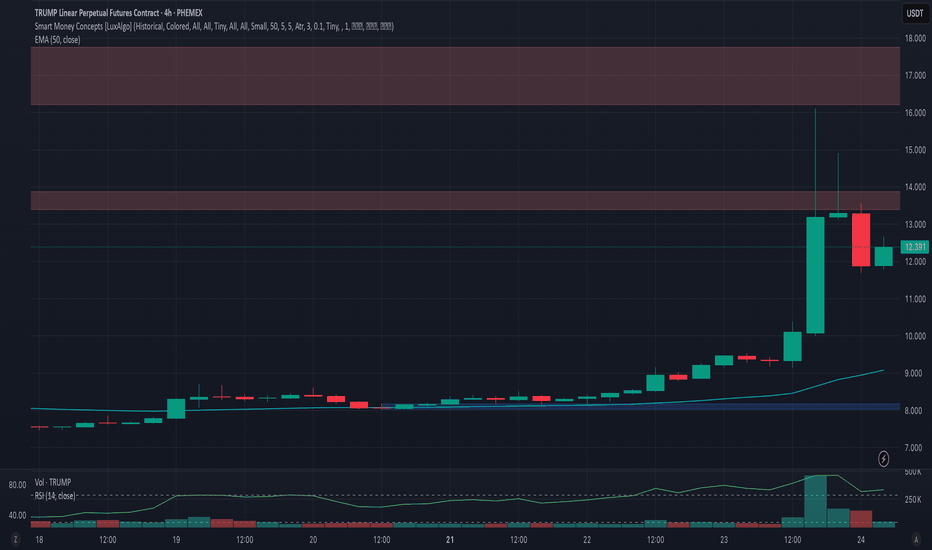The height and width of the screenshot is (550, 932).
Task: Click the 17.000 price axis label
Action: pos(915,76)
